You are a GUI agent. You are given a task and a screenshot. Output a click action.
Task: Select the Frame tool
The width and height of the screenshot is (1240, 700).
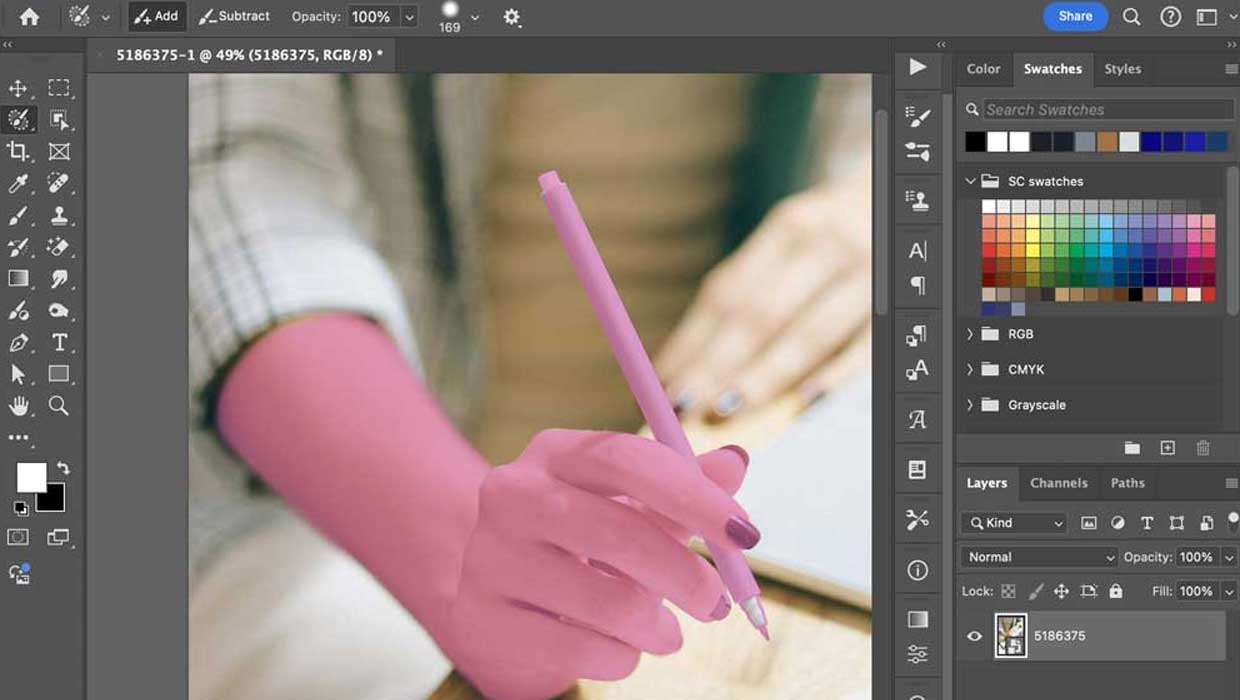[x=59, y=151]
